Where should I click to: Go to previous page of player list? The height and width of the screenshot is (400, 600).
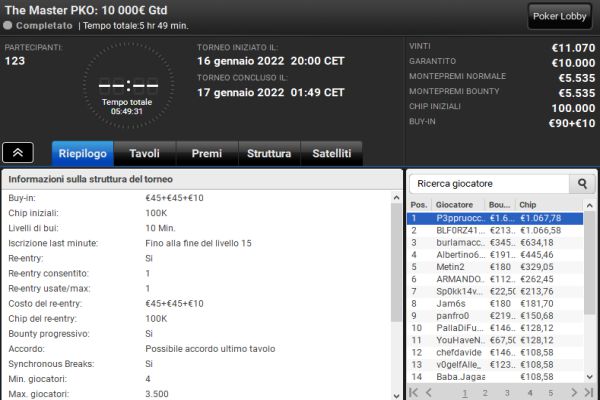(430, 393)
